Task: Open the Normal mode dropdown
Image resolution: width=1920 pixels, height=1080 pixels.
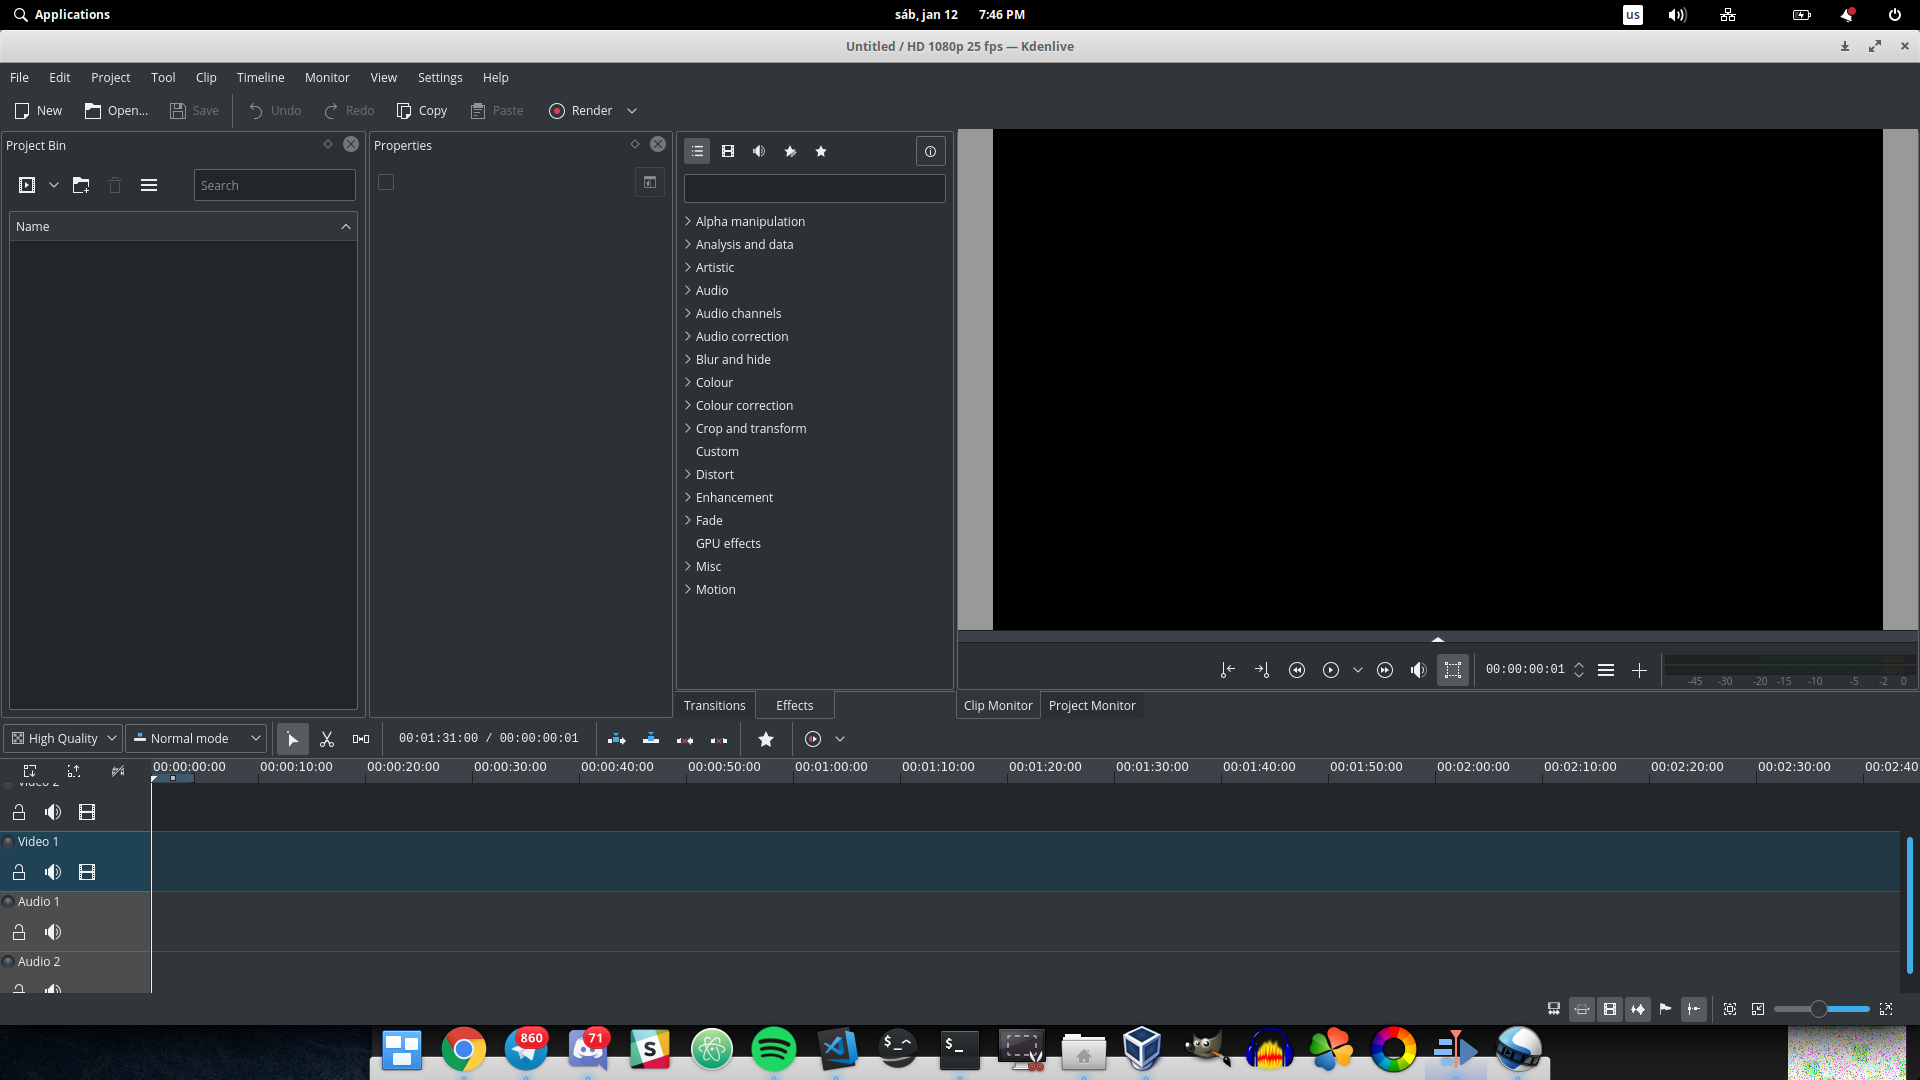Action: point(196,739)
